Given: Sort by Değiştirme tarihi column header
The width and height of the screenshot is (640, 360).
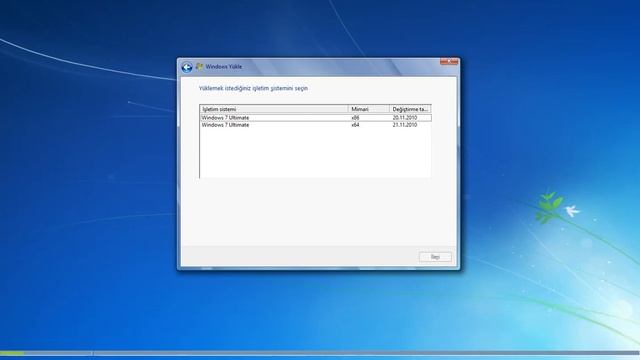Looking at the screenshot, I should coord(410,109).
